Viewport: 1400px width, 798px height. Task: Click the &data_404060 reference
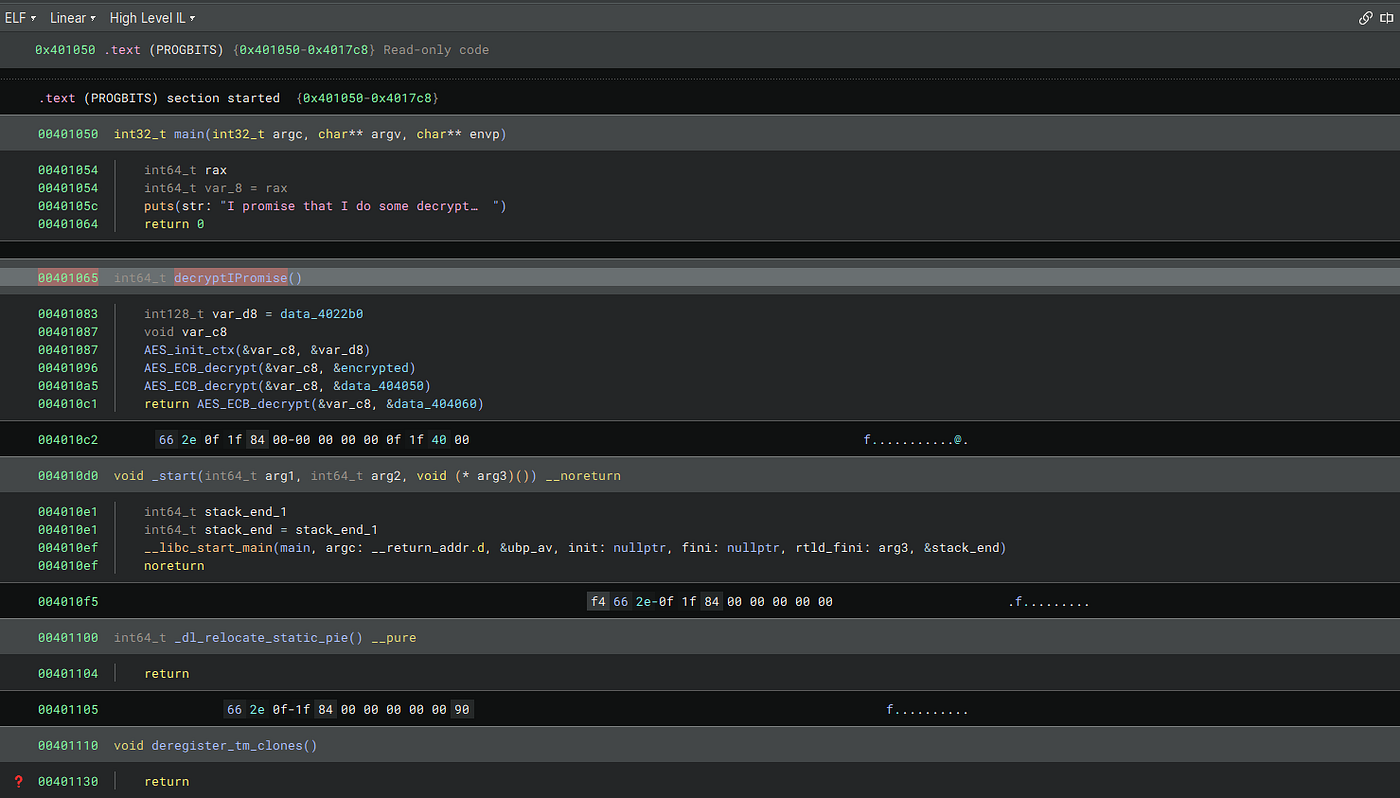coord(431,404)
